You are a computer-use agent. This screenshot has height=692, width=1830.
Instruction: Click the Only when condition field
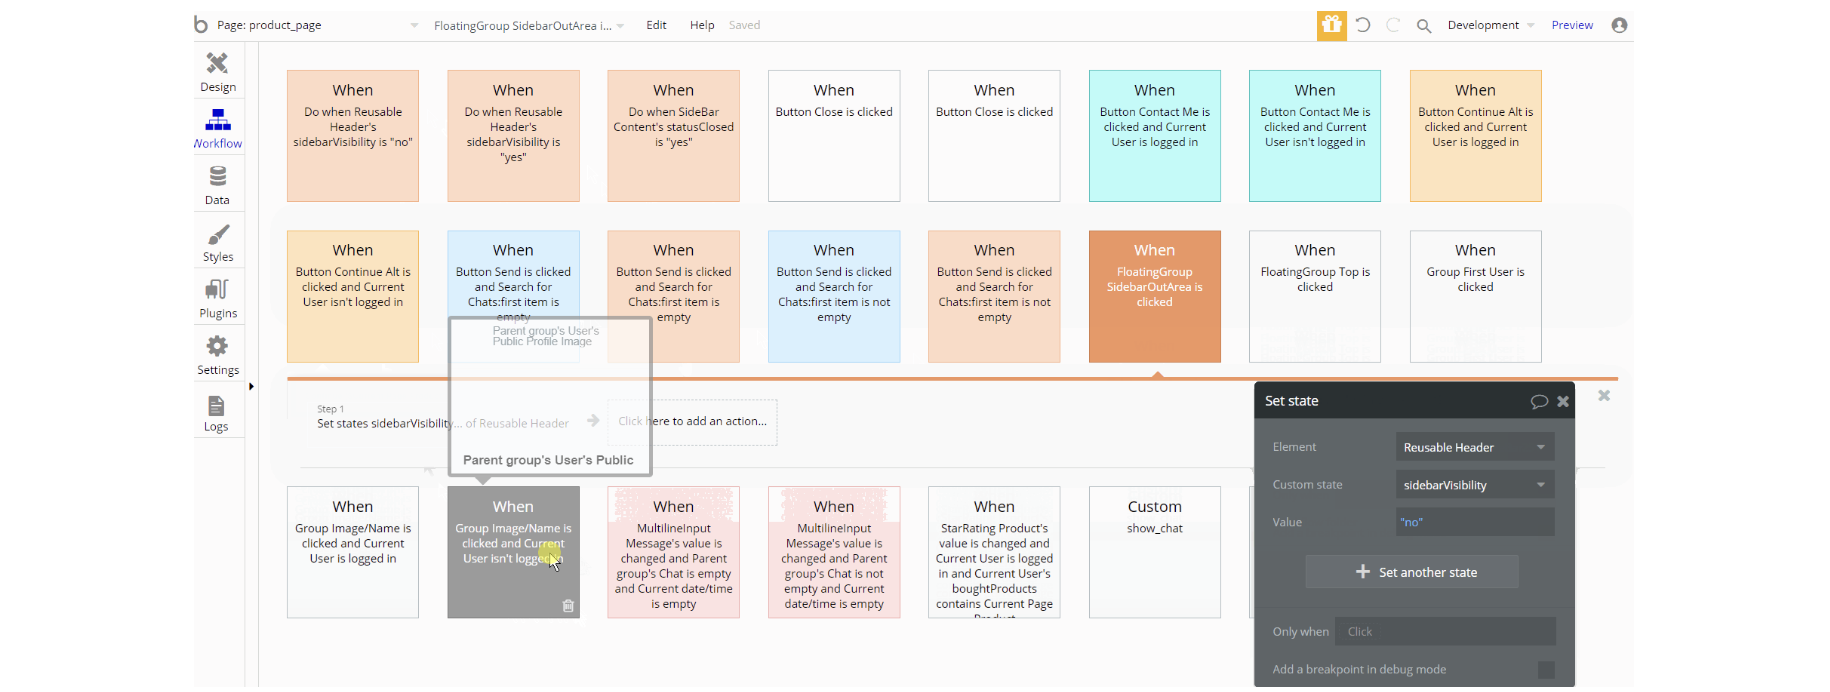click(1444, 632)
